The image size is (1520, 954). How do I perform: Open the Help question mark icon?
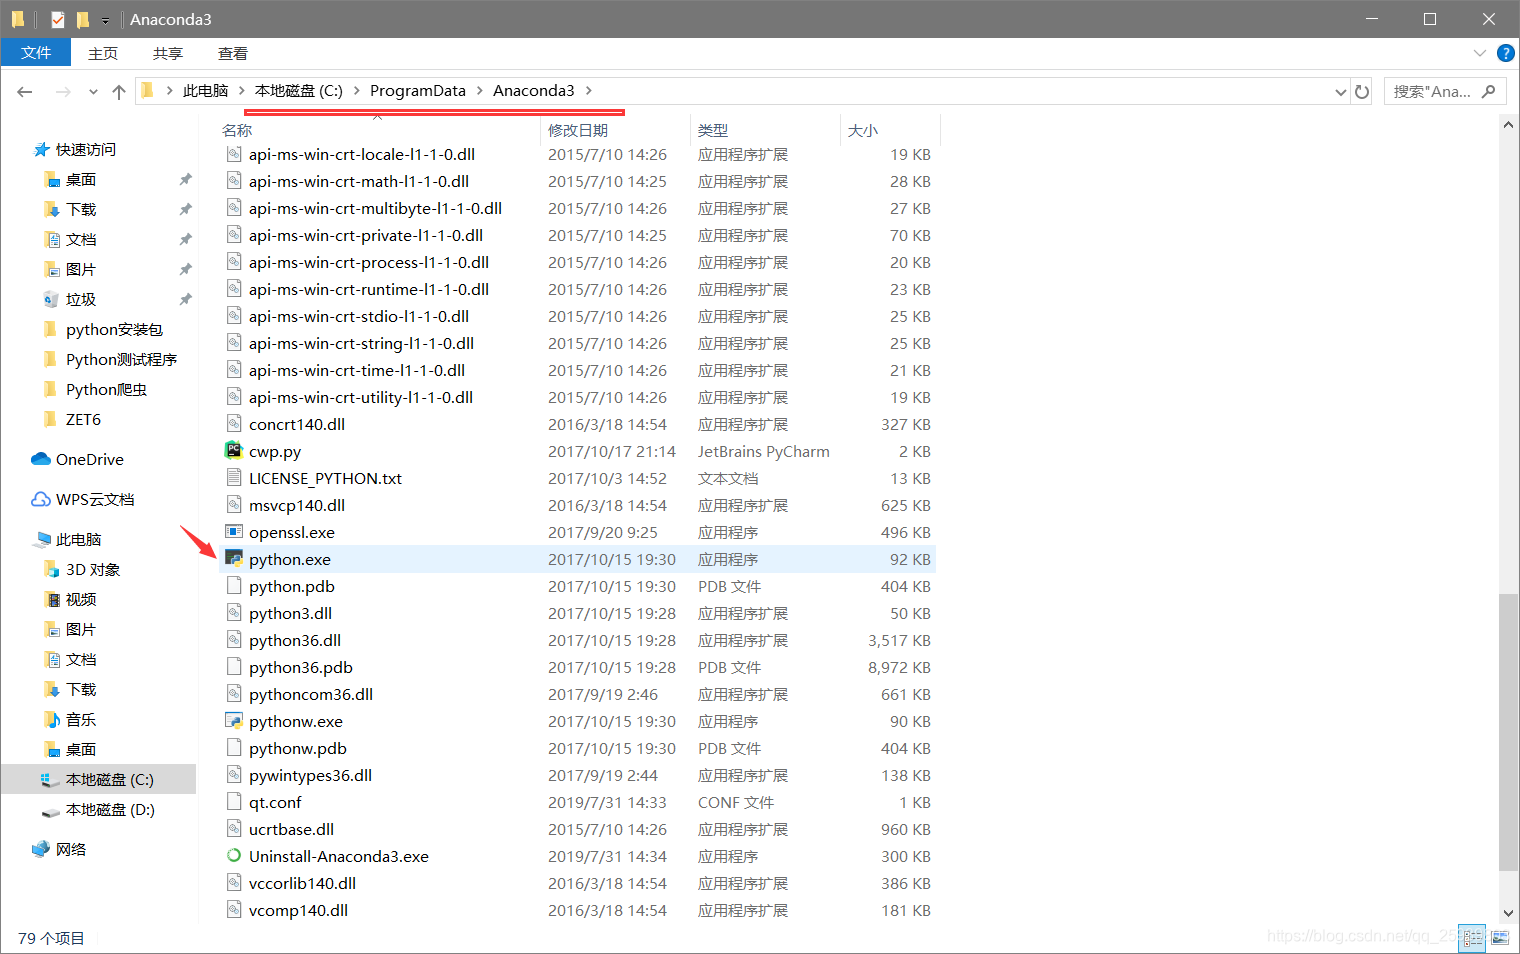(x=1505, y=53)
